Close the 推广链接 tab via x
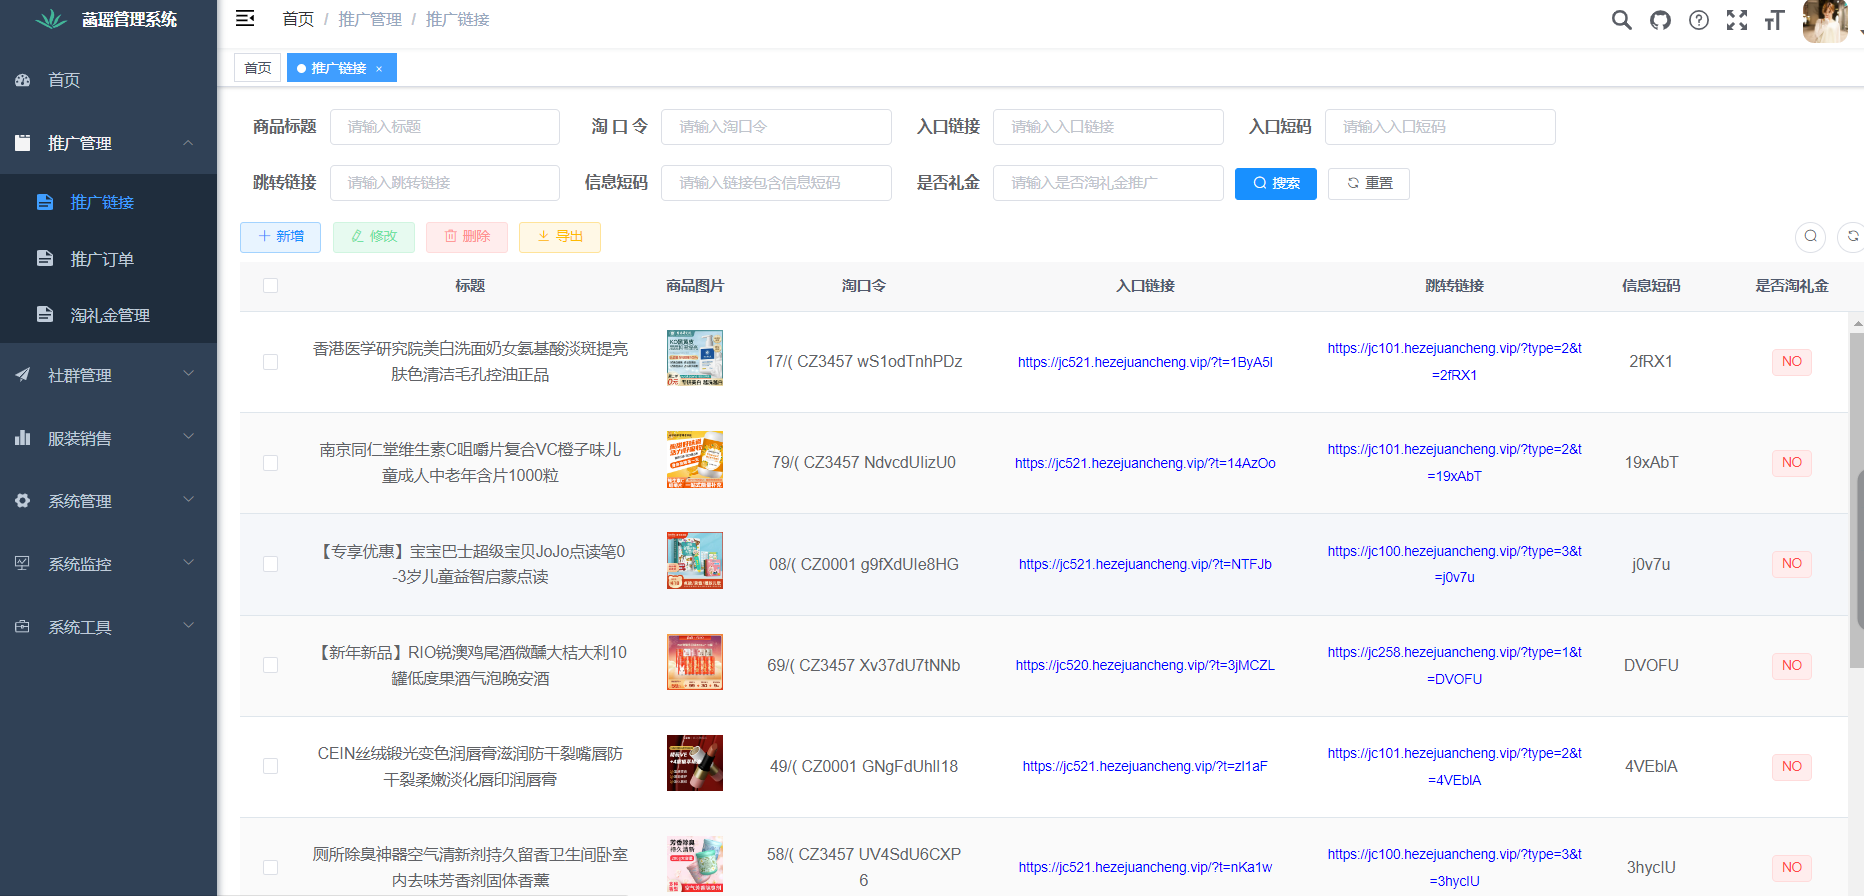1864x896 pixels. coord(379,69)
